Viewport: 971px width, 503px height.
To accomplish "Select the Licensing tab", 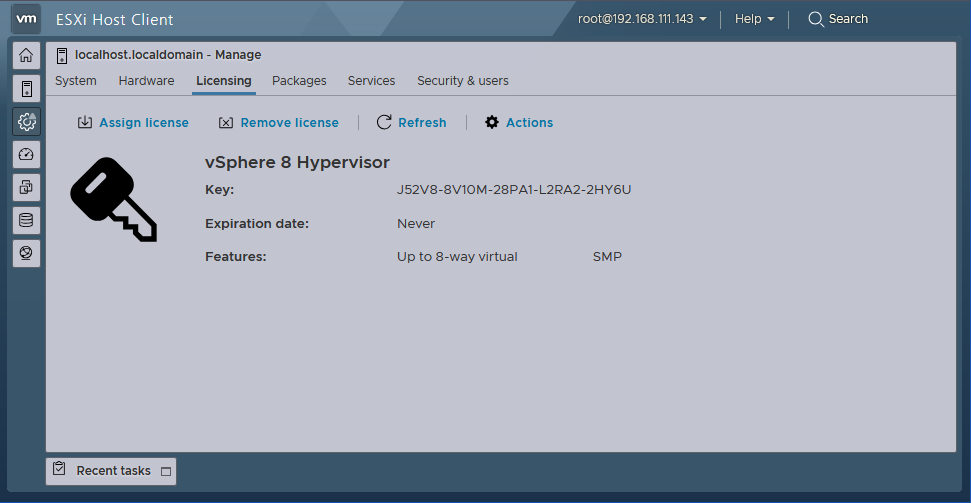I will (224, 81).
